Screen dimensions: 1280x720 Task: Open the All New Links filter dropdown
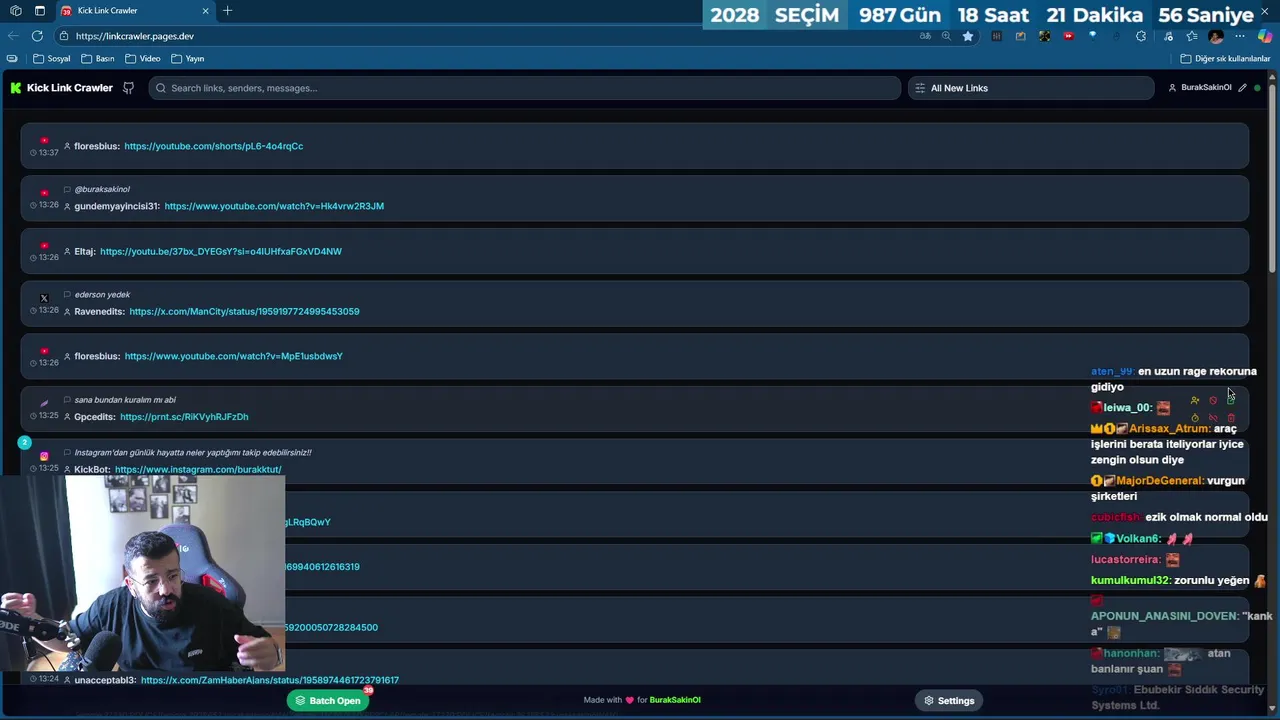pyautogui.click(x=1031, y=88)
